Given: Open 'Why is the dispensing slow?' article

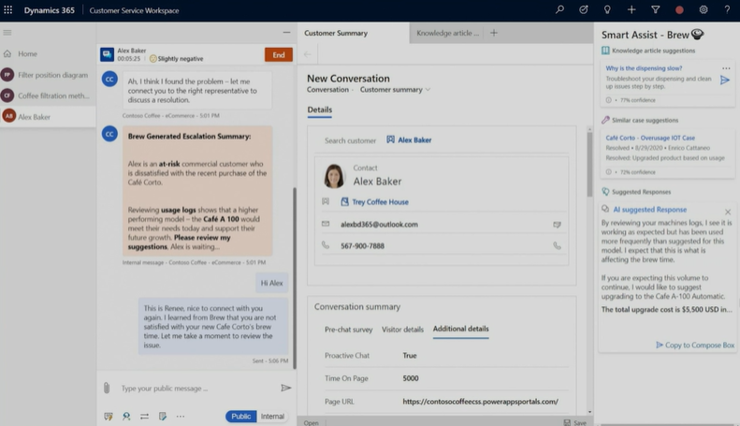Looking at the screenshot, I should (644, 68).
